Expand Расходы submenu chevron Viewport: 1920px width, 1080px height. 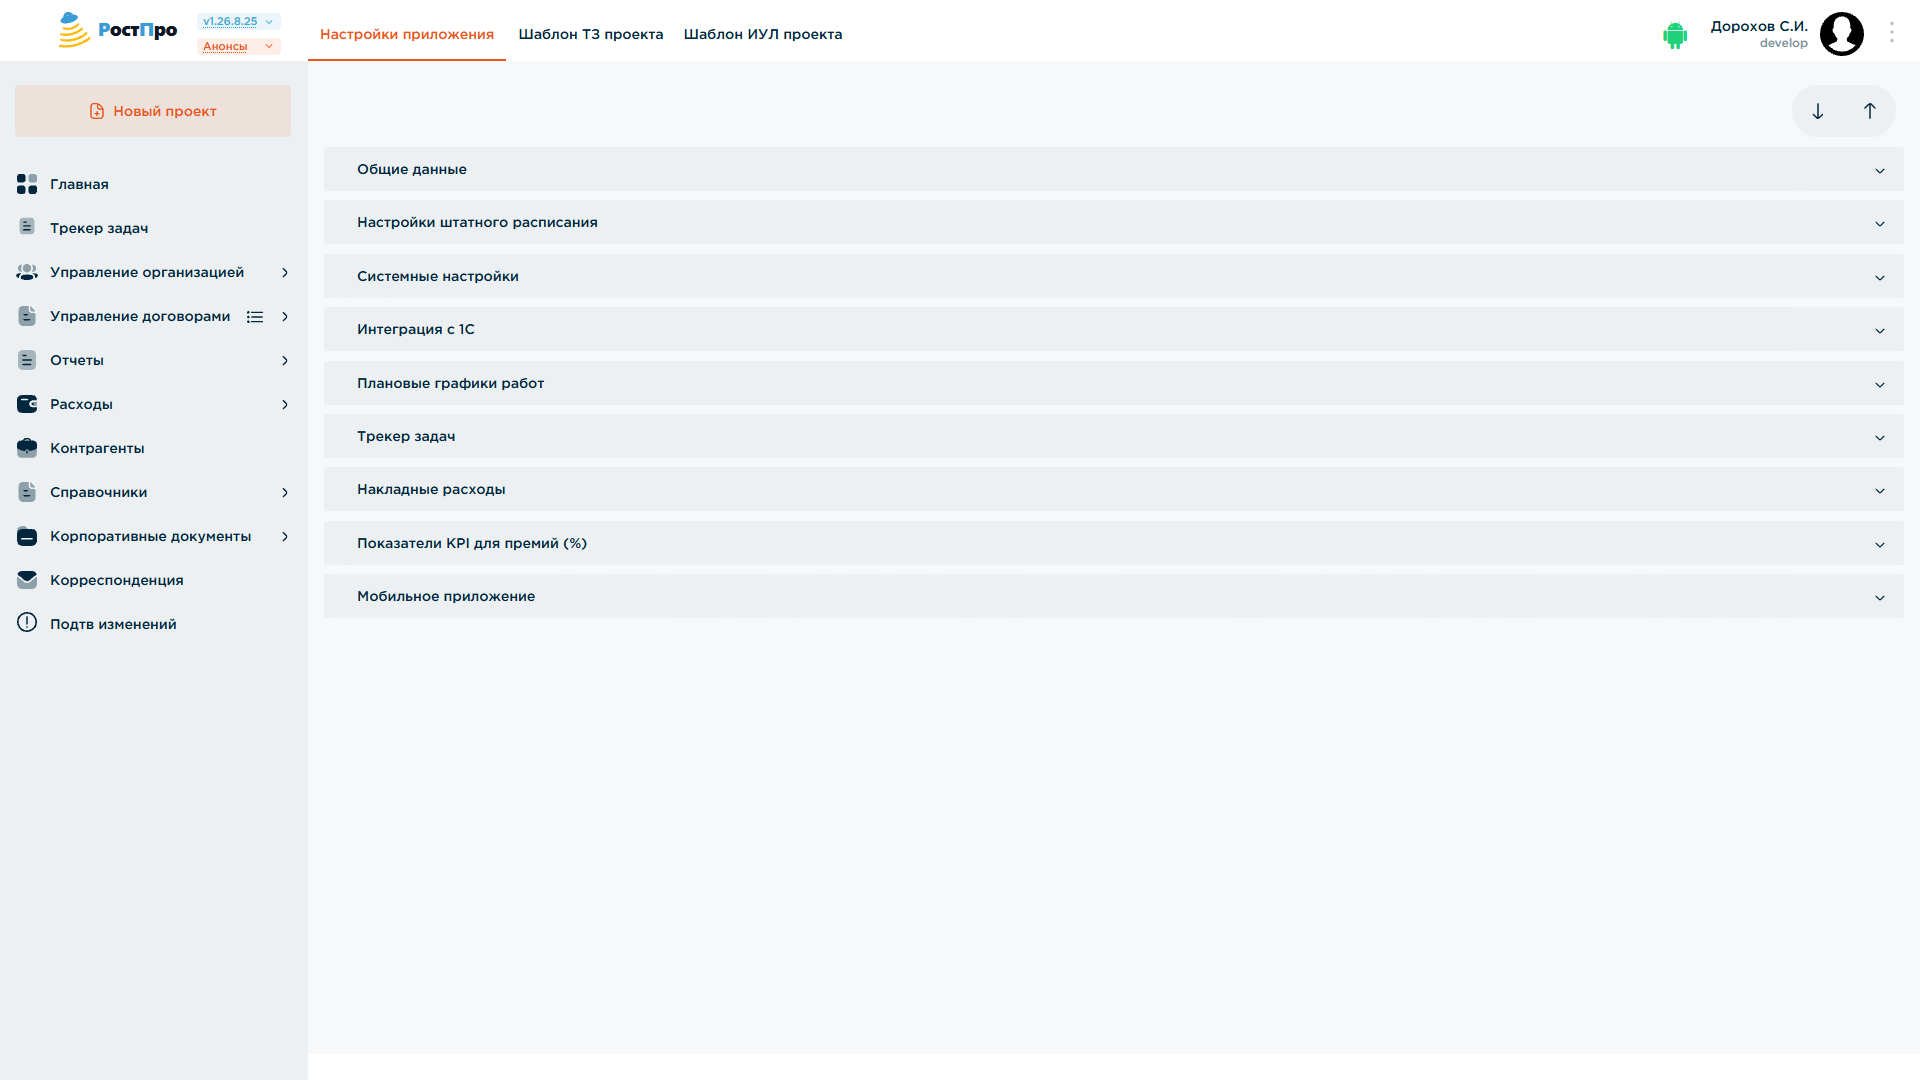[285, 404]
